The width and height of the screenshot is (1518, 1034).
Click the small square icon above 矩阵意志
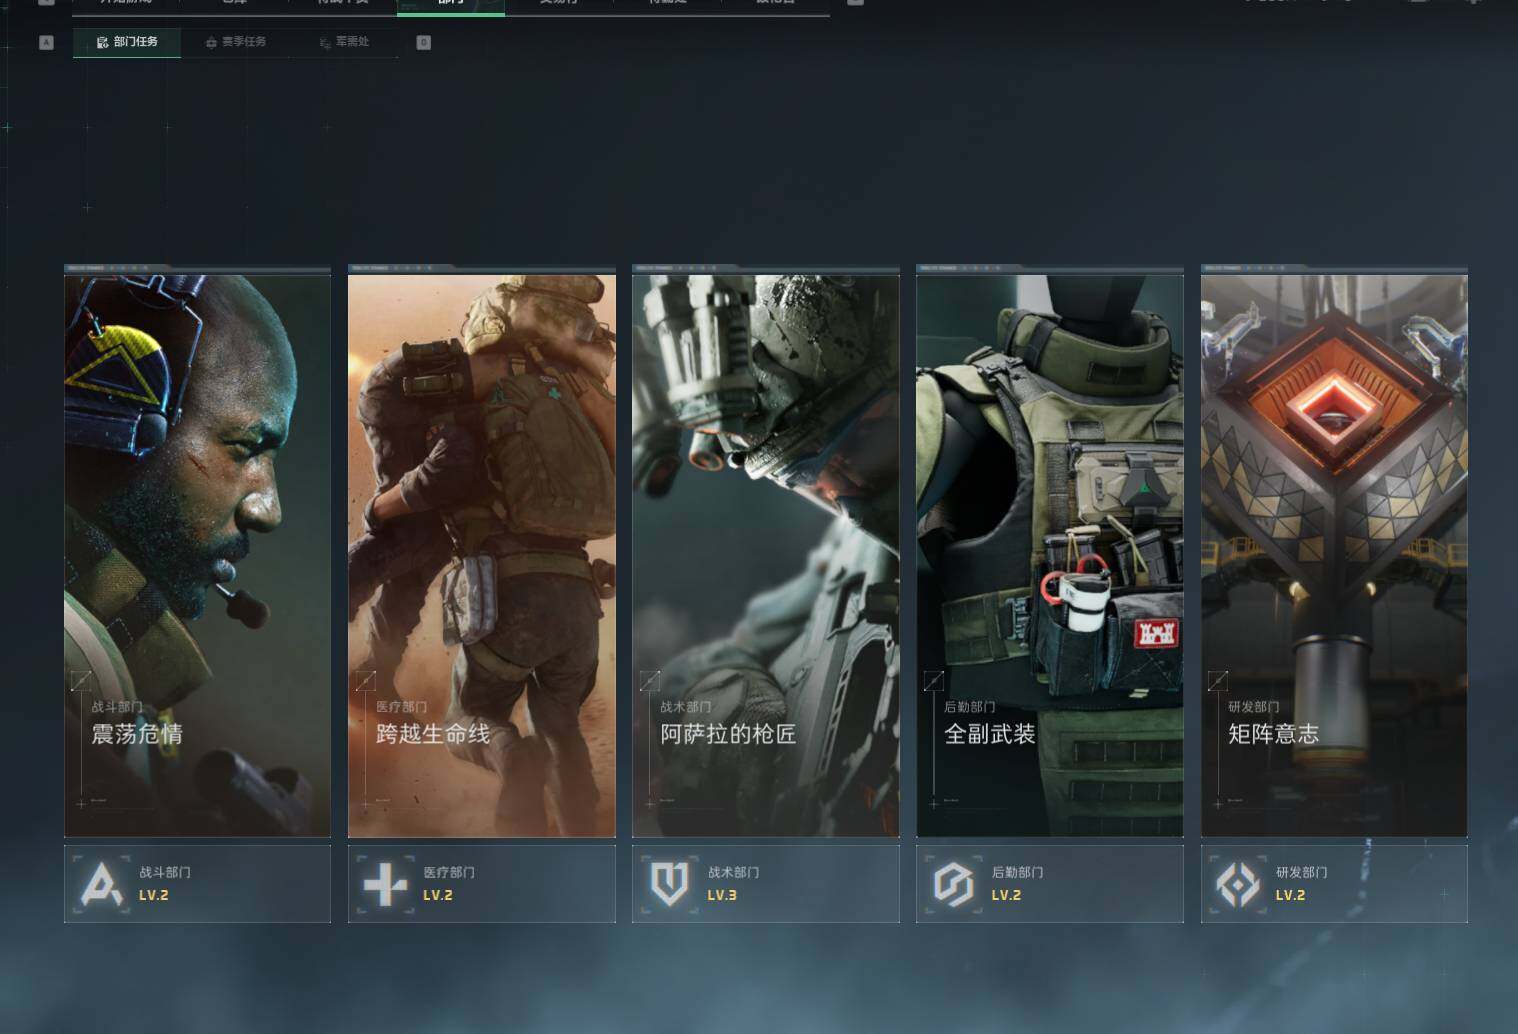pos(1217,681)
